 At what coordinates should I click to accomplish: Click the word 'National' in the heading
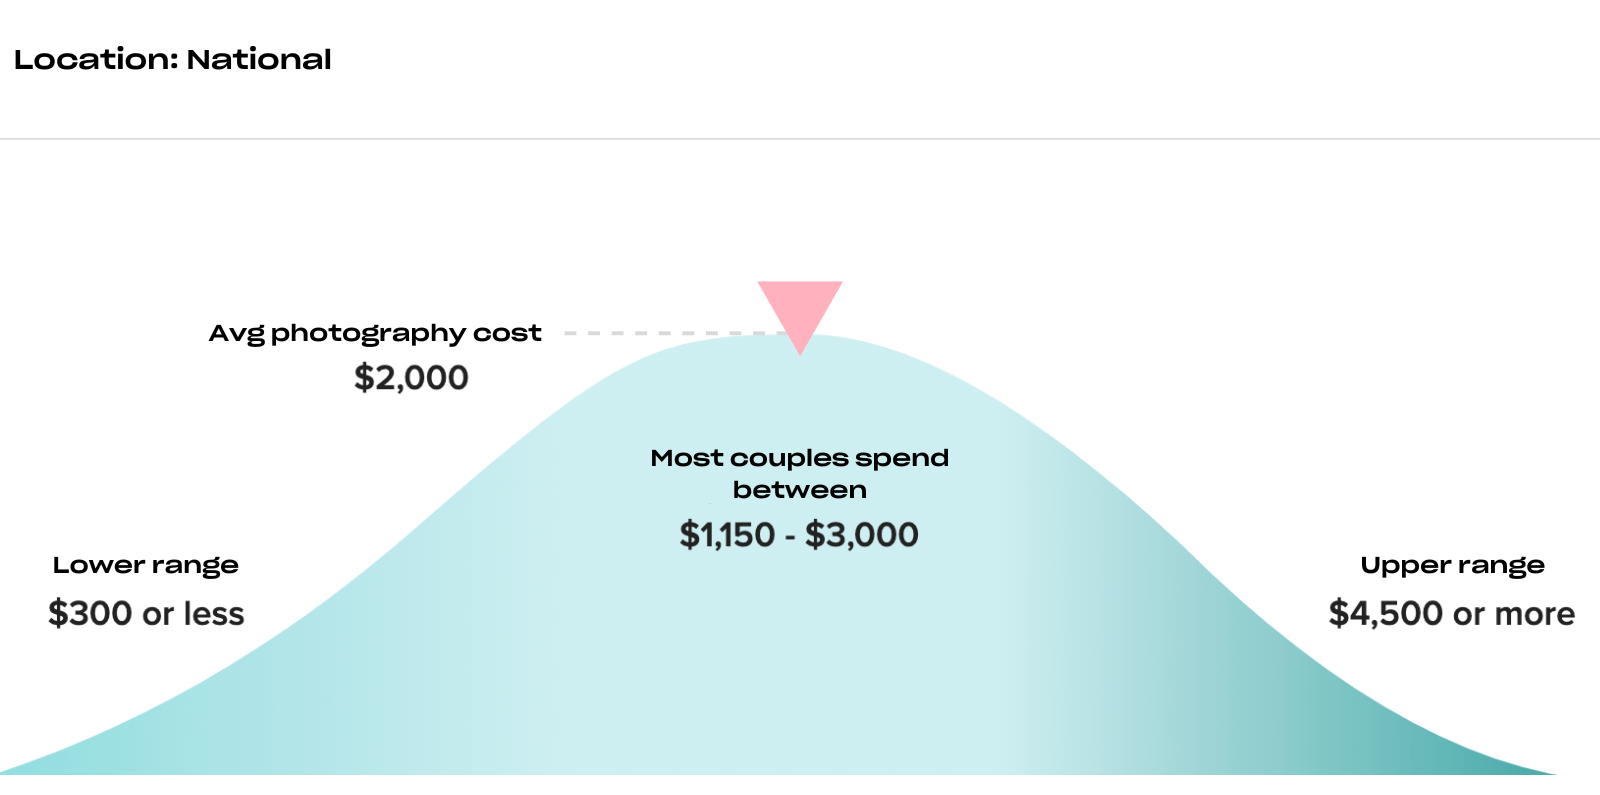tap(259, 59)
